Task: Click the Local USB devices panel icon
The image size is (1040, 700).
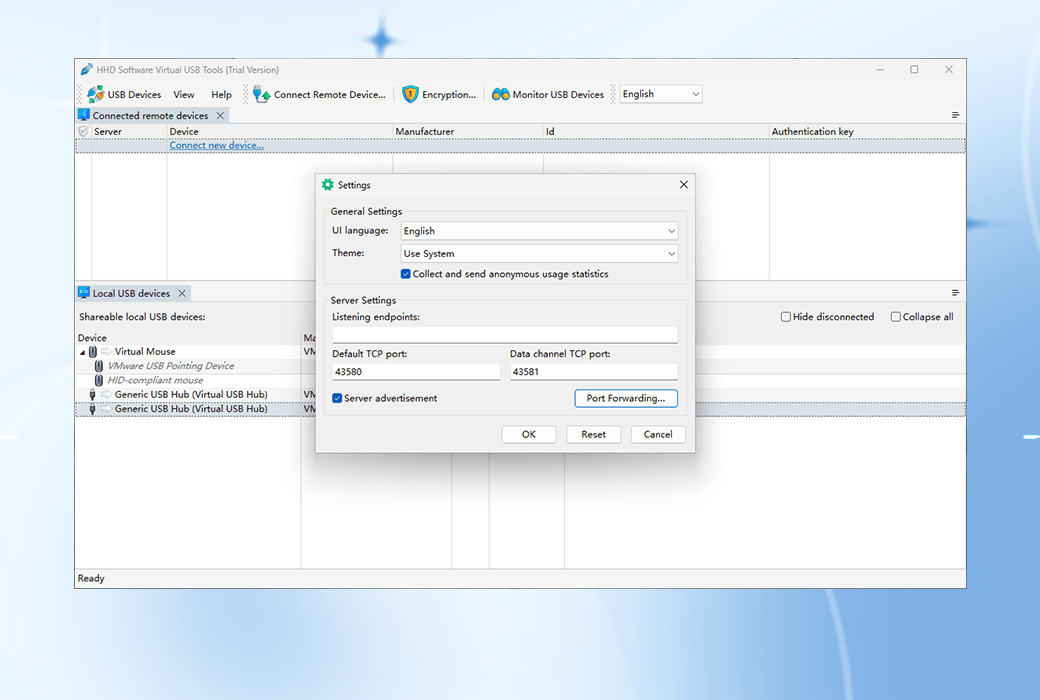Action: (x=85, y=293)
